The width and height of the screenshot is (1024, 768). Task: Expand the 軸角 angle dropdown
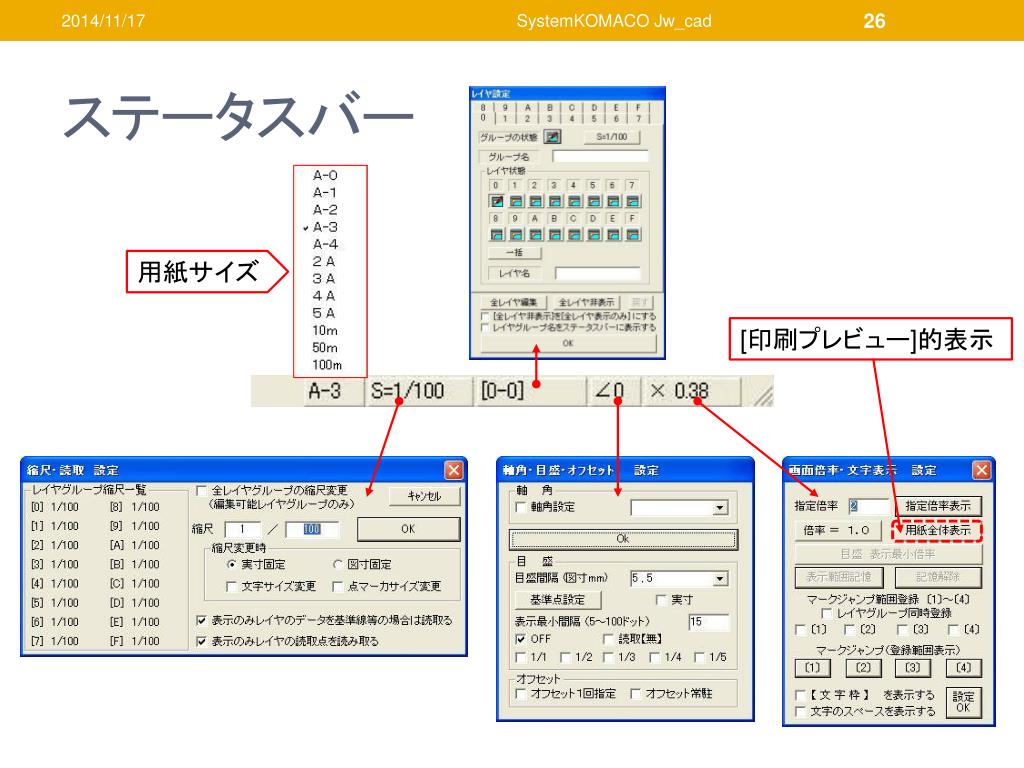tap(720, 509)
